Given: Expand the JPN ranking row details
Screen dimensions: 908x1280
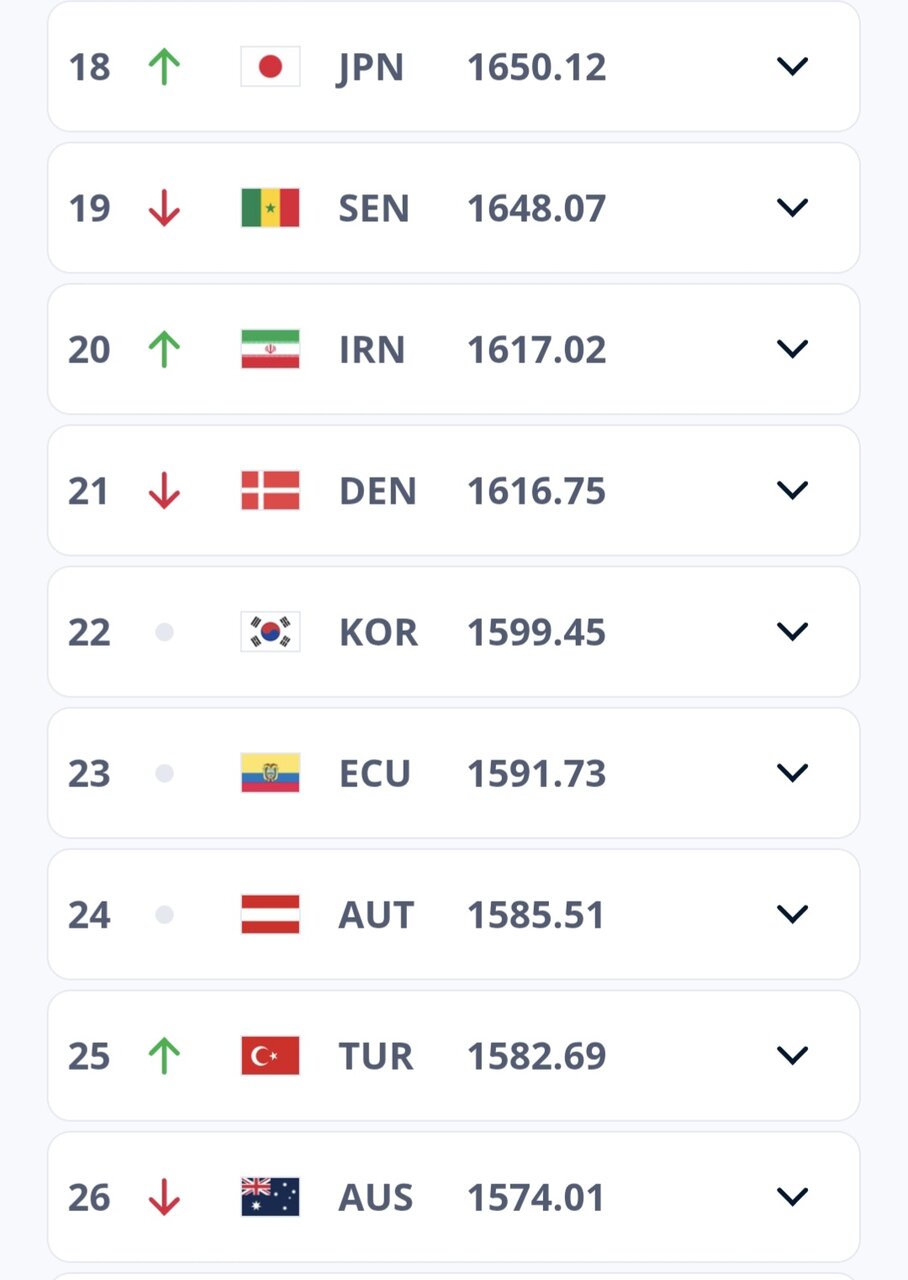Looking at the screenshot, I should (792, 66).
